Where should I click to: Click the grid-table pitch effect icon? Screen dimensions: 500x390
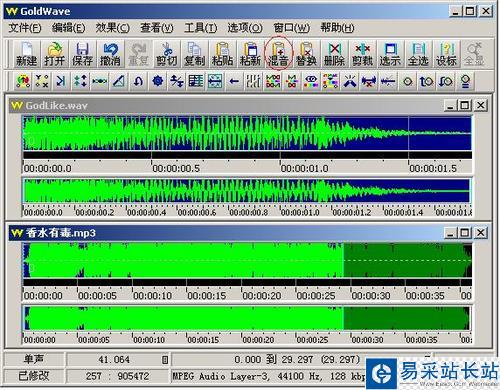(x=196, y=81)
